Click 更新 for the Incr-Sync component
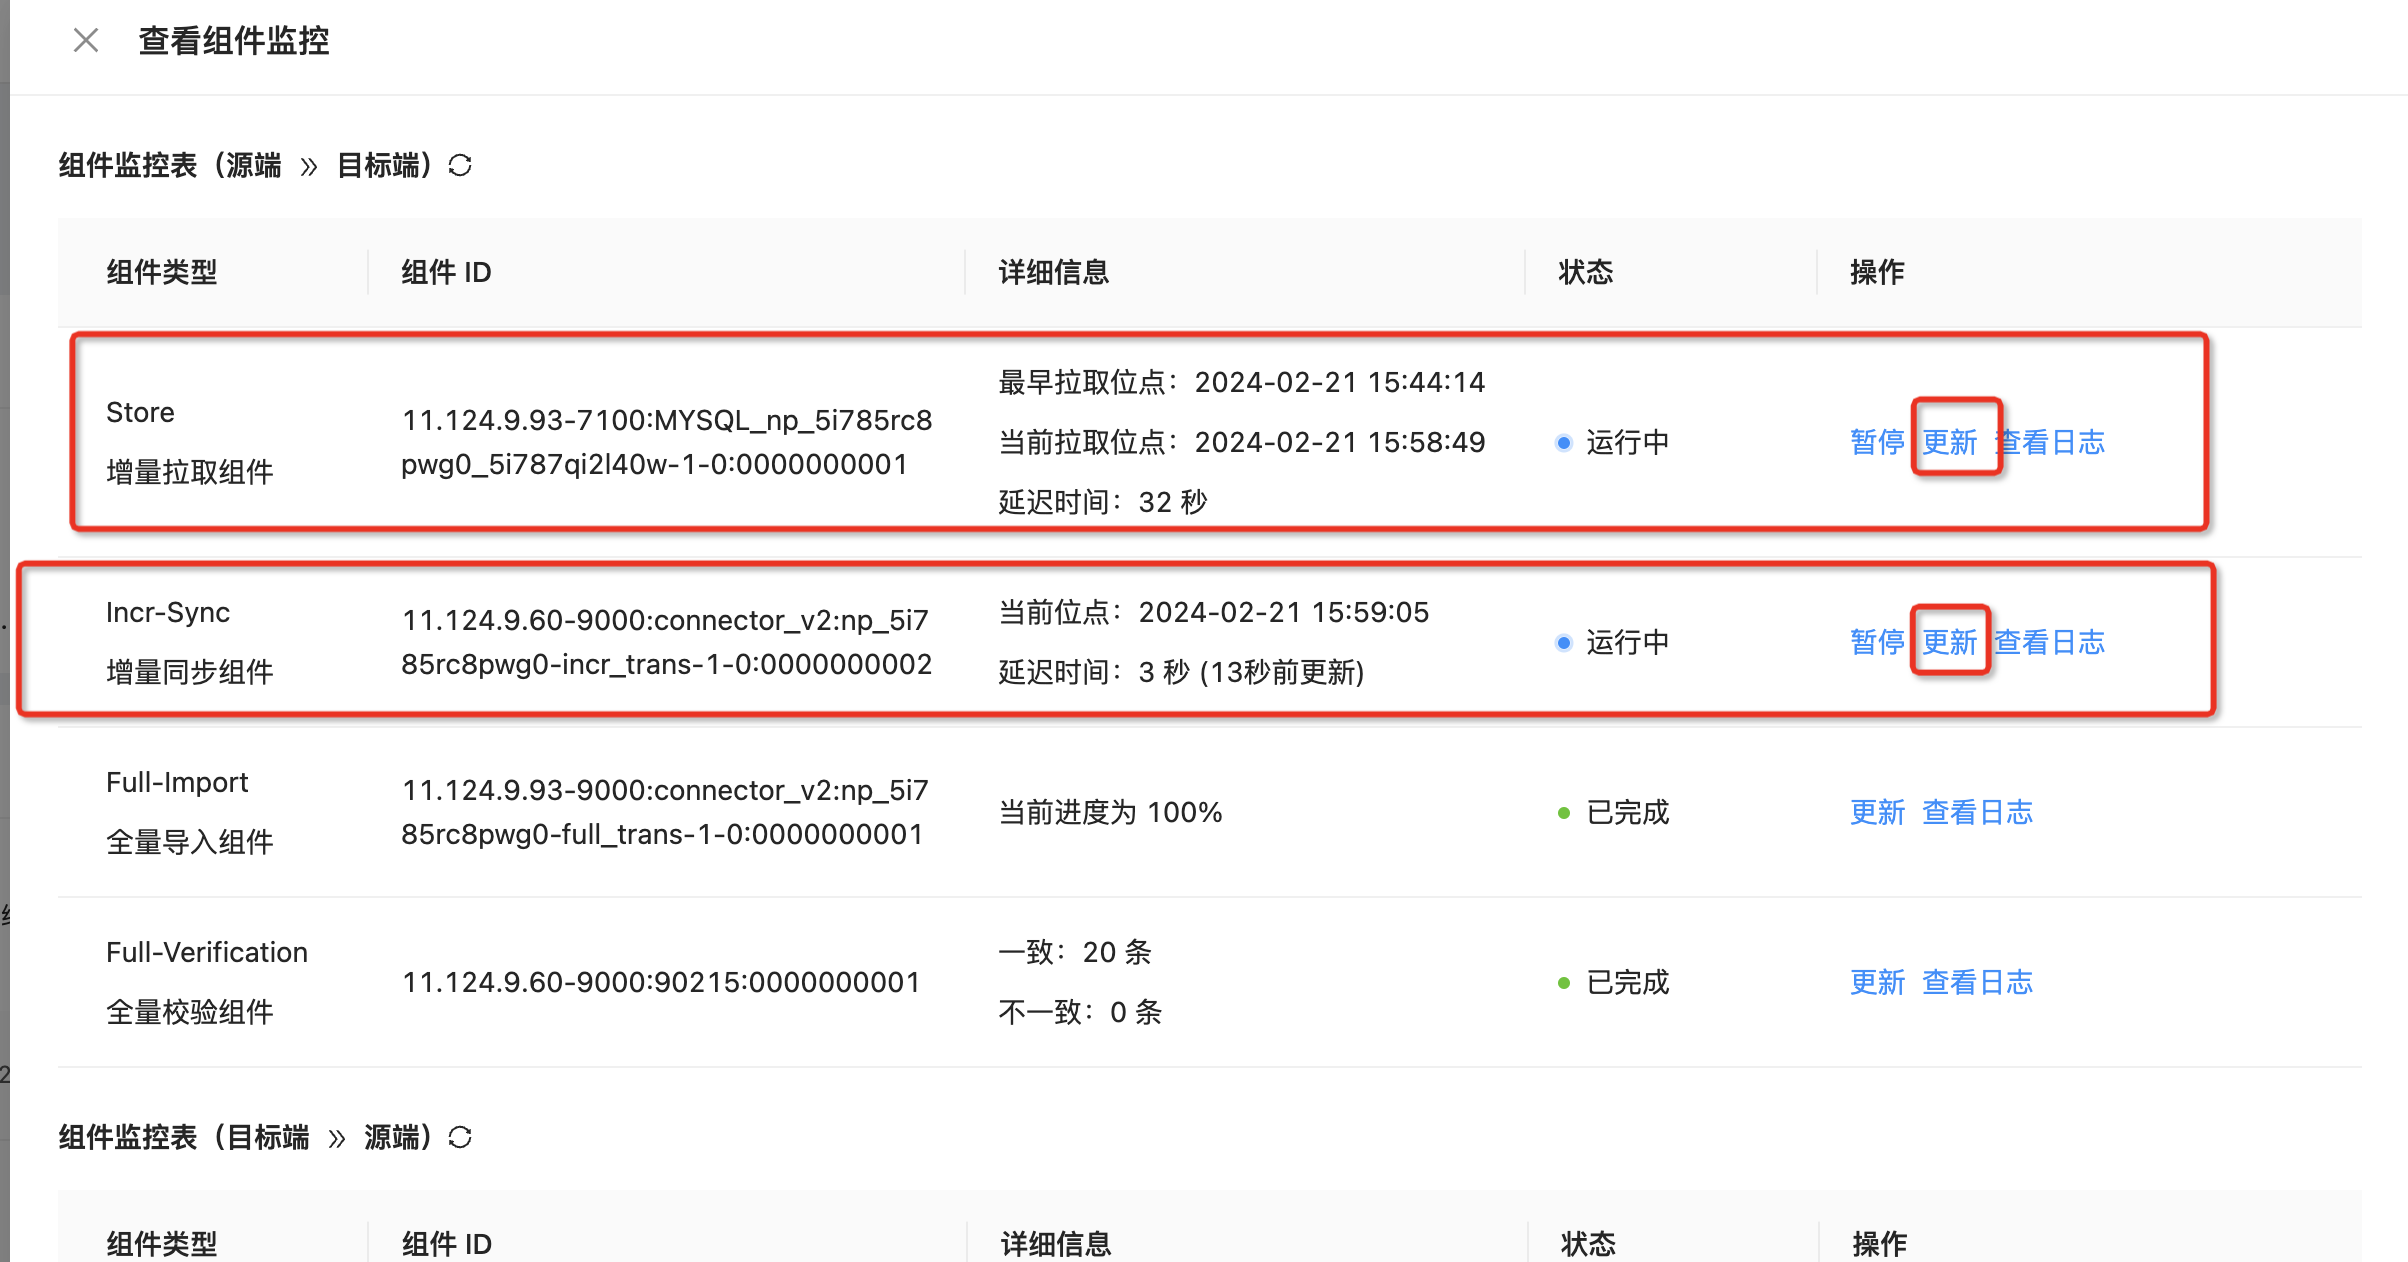The image size is (2408, 1262). pyautogui.click(x=1950, y=642)
